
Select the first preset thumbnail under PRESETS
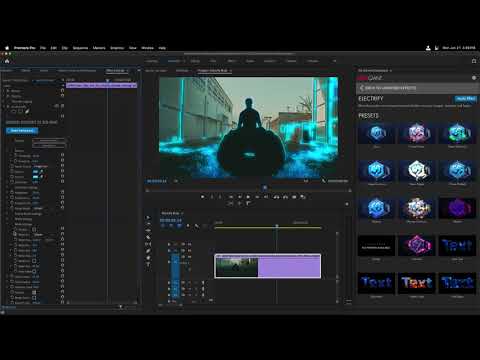(x=376, y=133)
